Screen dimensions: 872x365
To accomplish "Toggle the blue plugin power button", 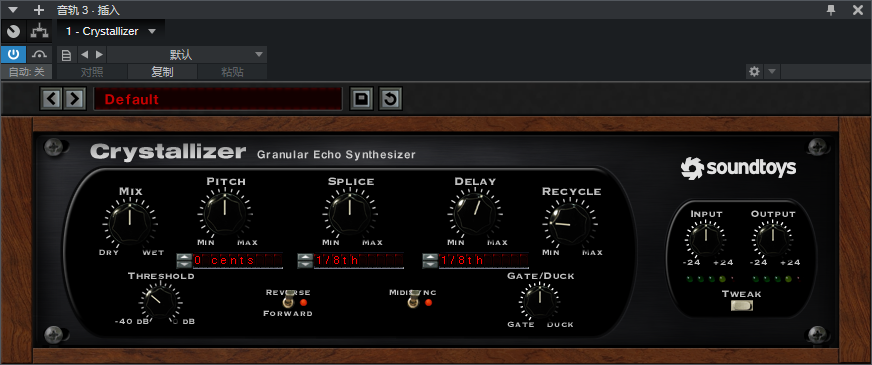I will 13,55.
